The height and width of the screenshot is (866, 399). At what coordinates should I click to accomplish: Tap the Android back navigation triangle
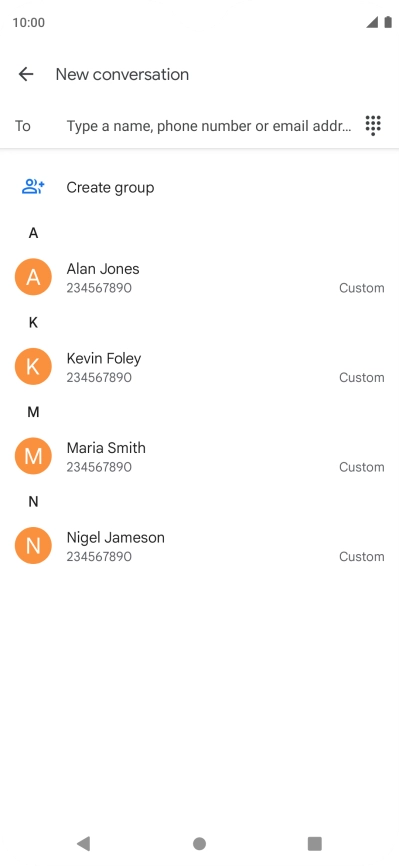point(83,843)
